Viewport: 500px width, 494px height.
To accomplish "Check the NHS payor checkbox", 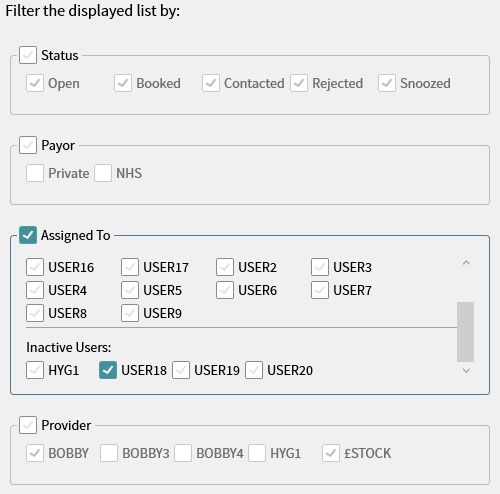I will click(x=103, y=173).
